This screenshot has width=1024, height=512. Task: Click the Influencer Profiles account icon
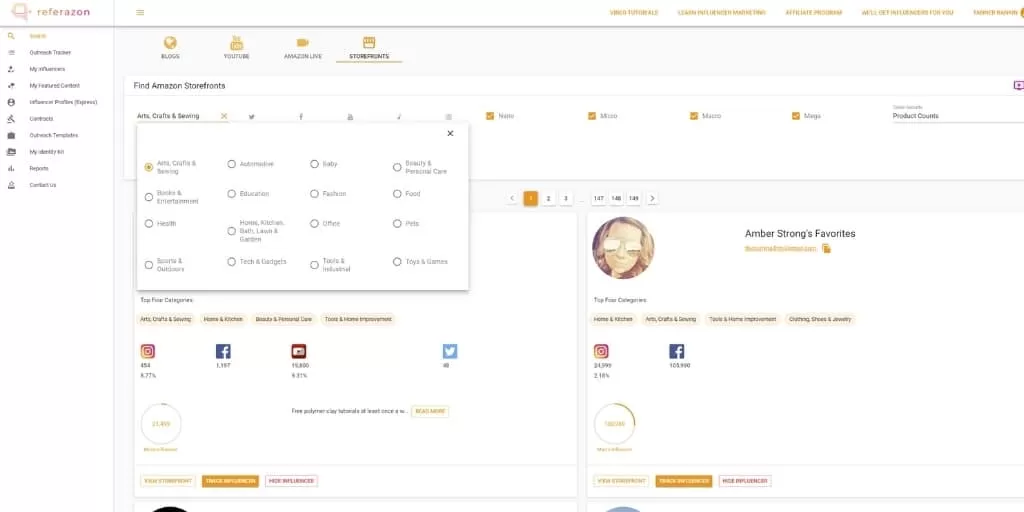coord(11,103)
